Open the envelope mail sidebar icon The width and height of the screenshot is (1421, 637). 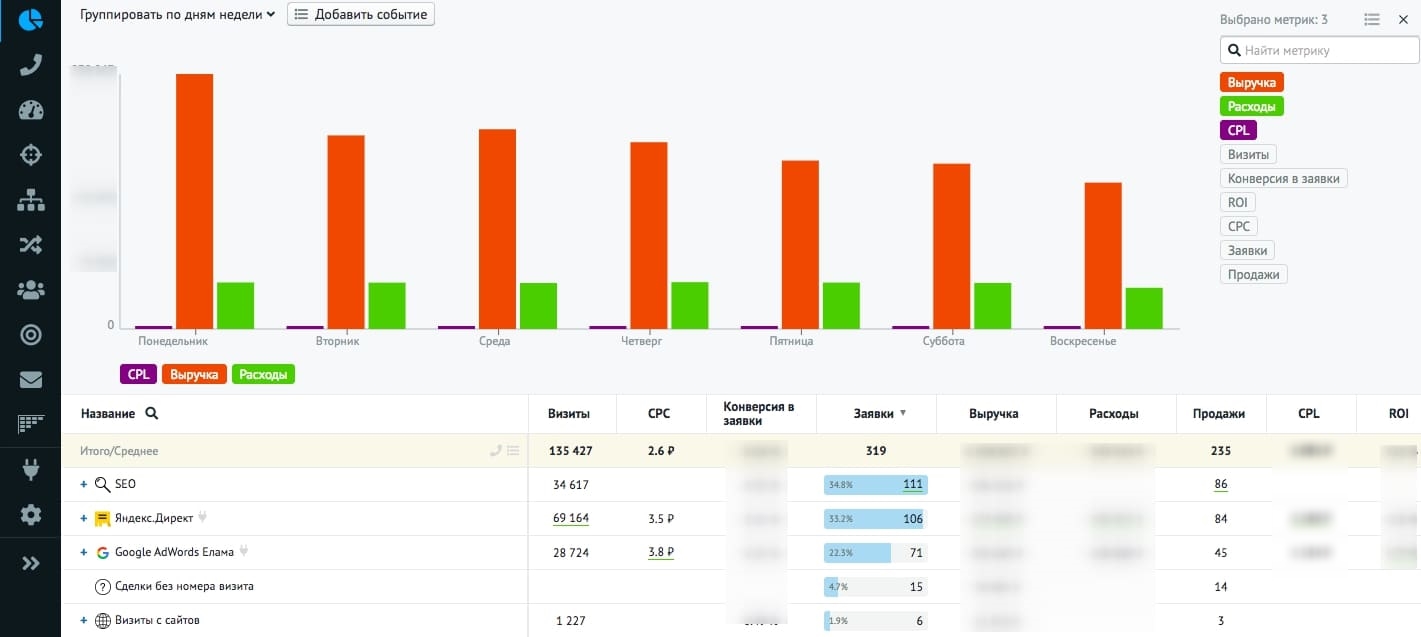[x=30, y=380]
